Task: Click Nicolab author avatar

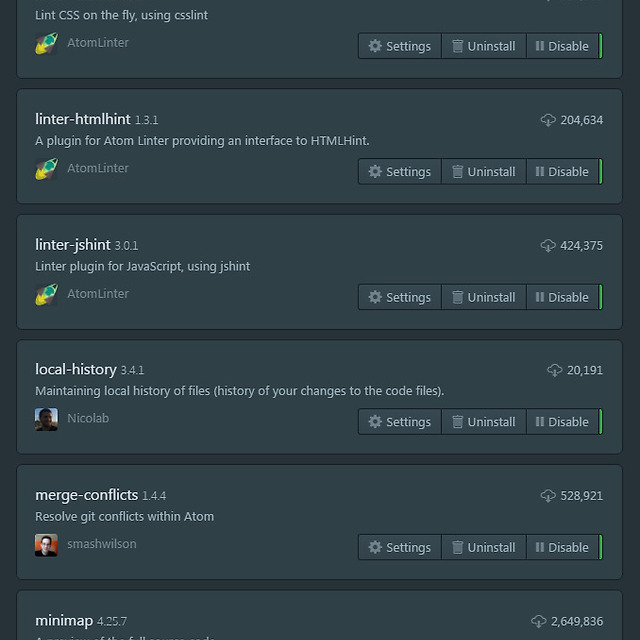Action: (x=46, y=419)
